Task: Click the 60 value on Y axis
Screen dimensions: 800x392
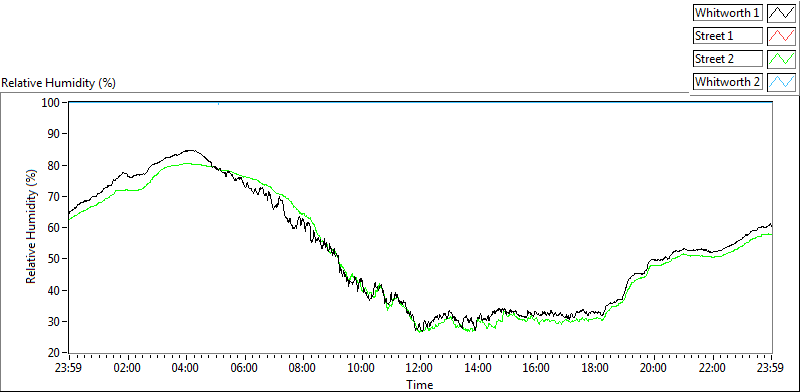Action: click(x=55, y=228)
